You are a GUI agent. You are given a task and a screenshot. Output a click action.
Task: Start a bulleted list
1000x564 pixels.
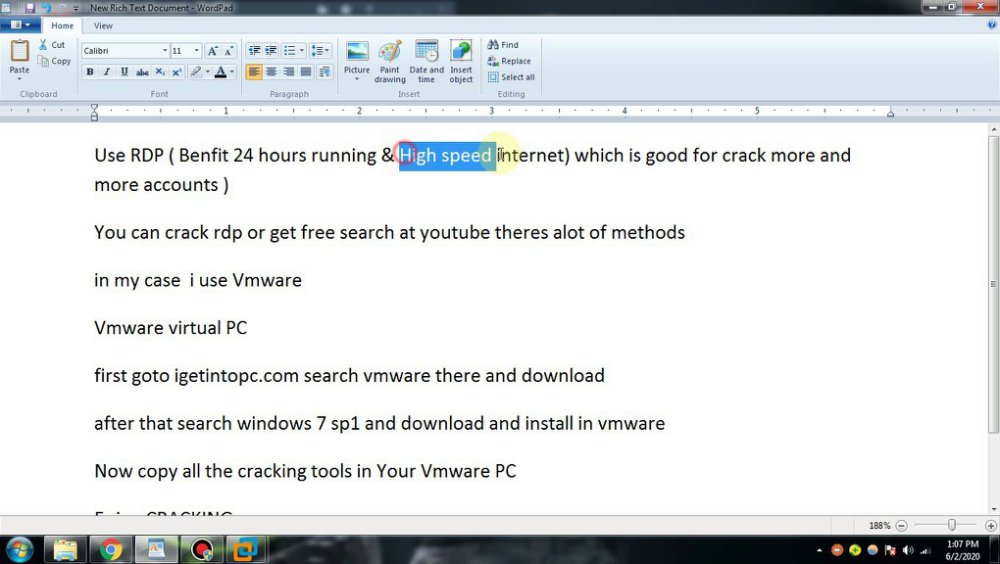click(290, 50)
